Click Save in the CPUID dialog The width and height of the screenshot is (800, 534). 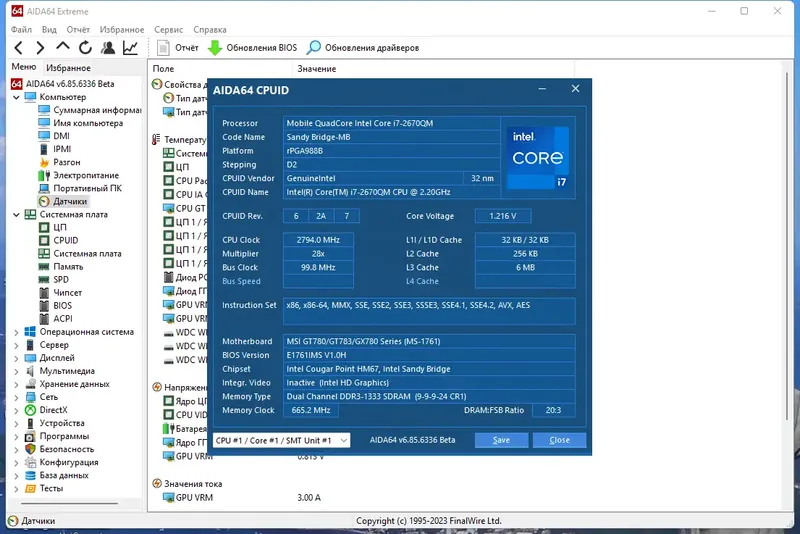point(501,440)
